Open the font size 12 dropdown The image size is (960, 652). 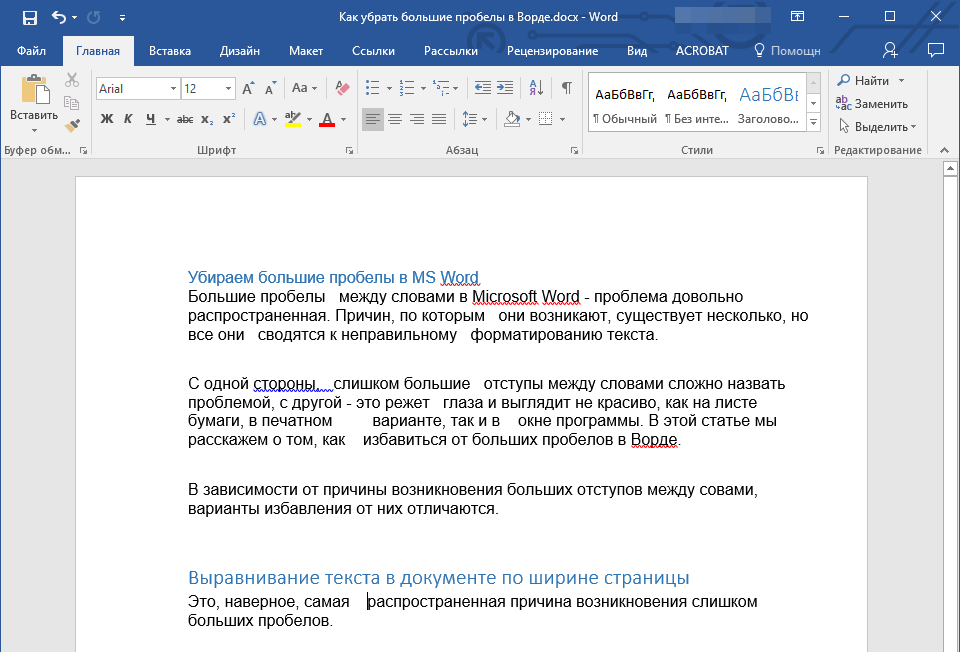point(229,89)
